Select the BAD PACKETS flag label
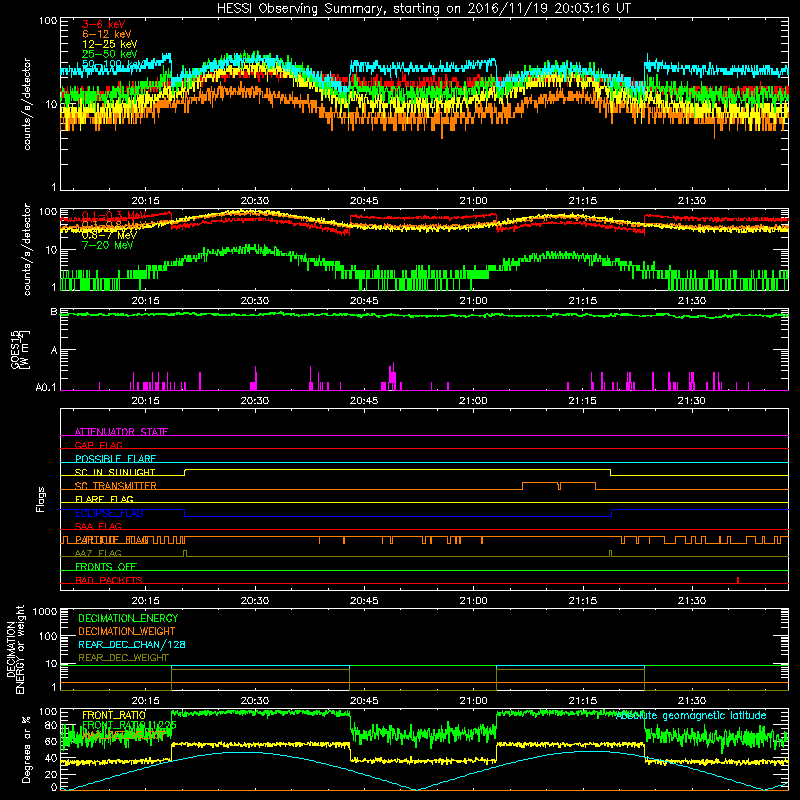This screenshot has height=800, width=800. [x=109, y=580]
